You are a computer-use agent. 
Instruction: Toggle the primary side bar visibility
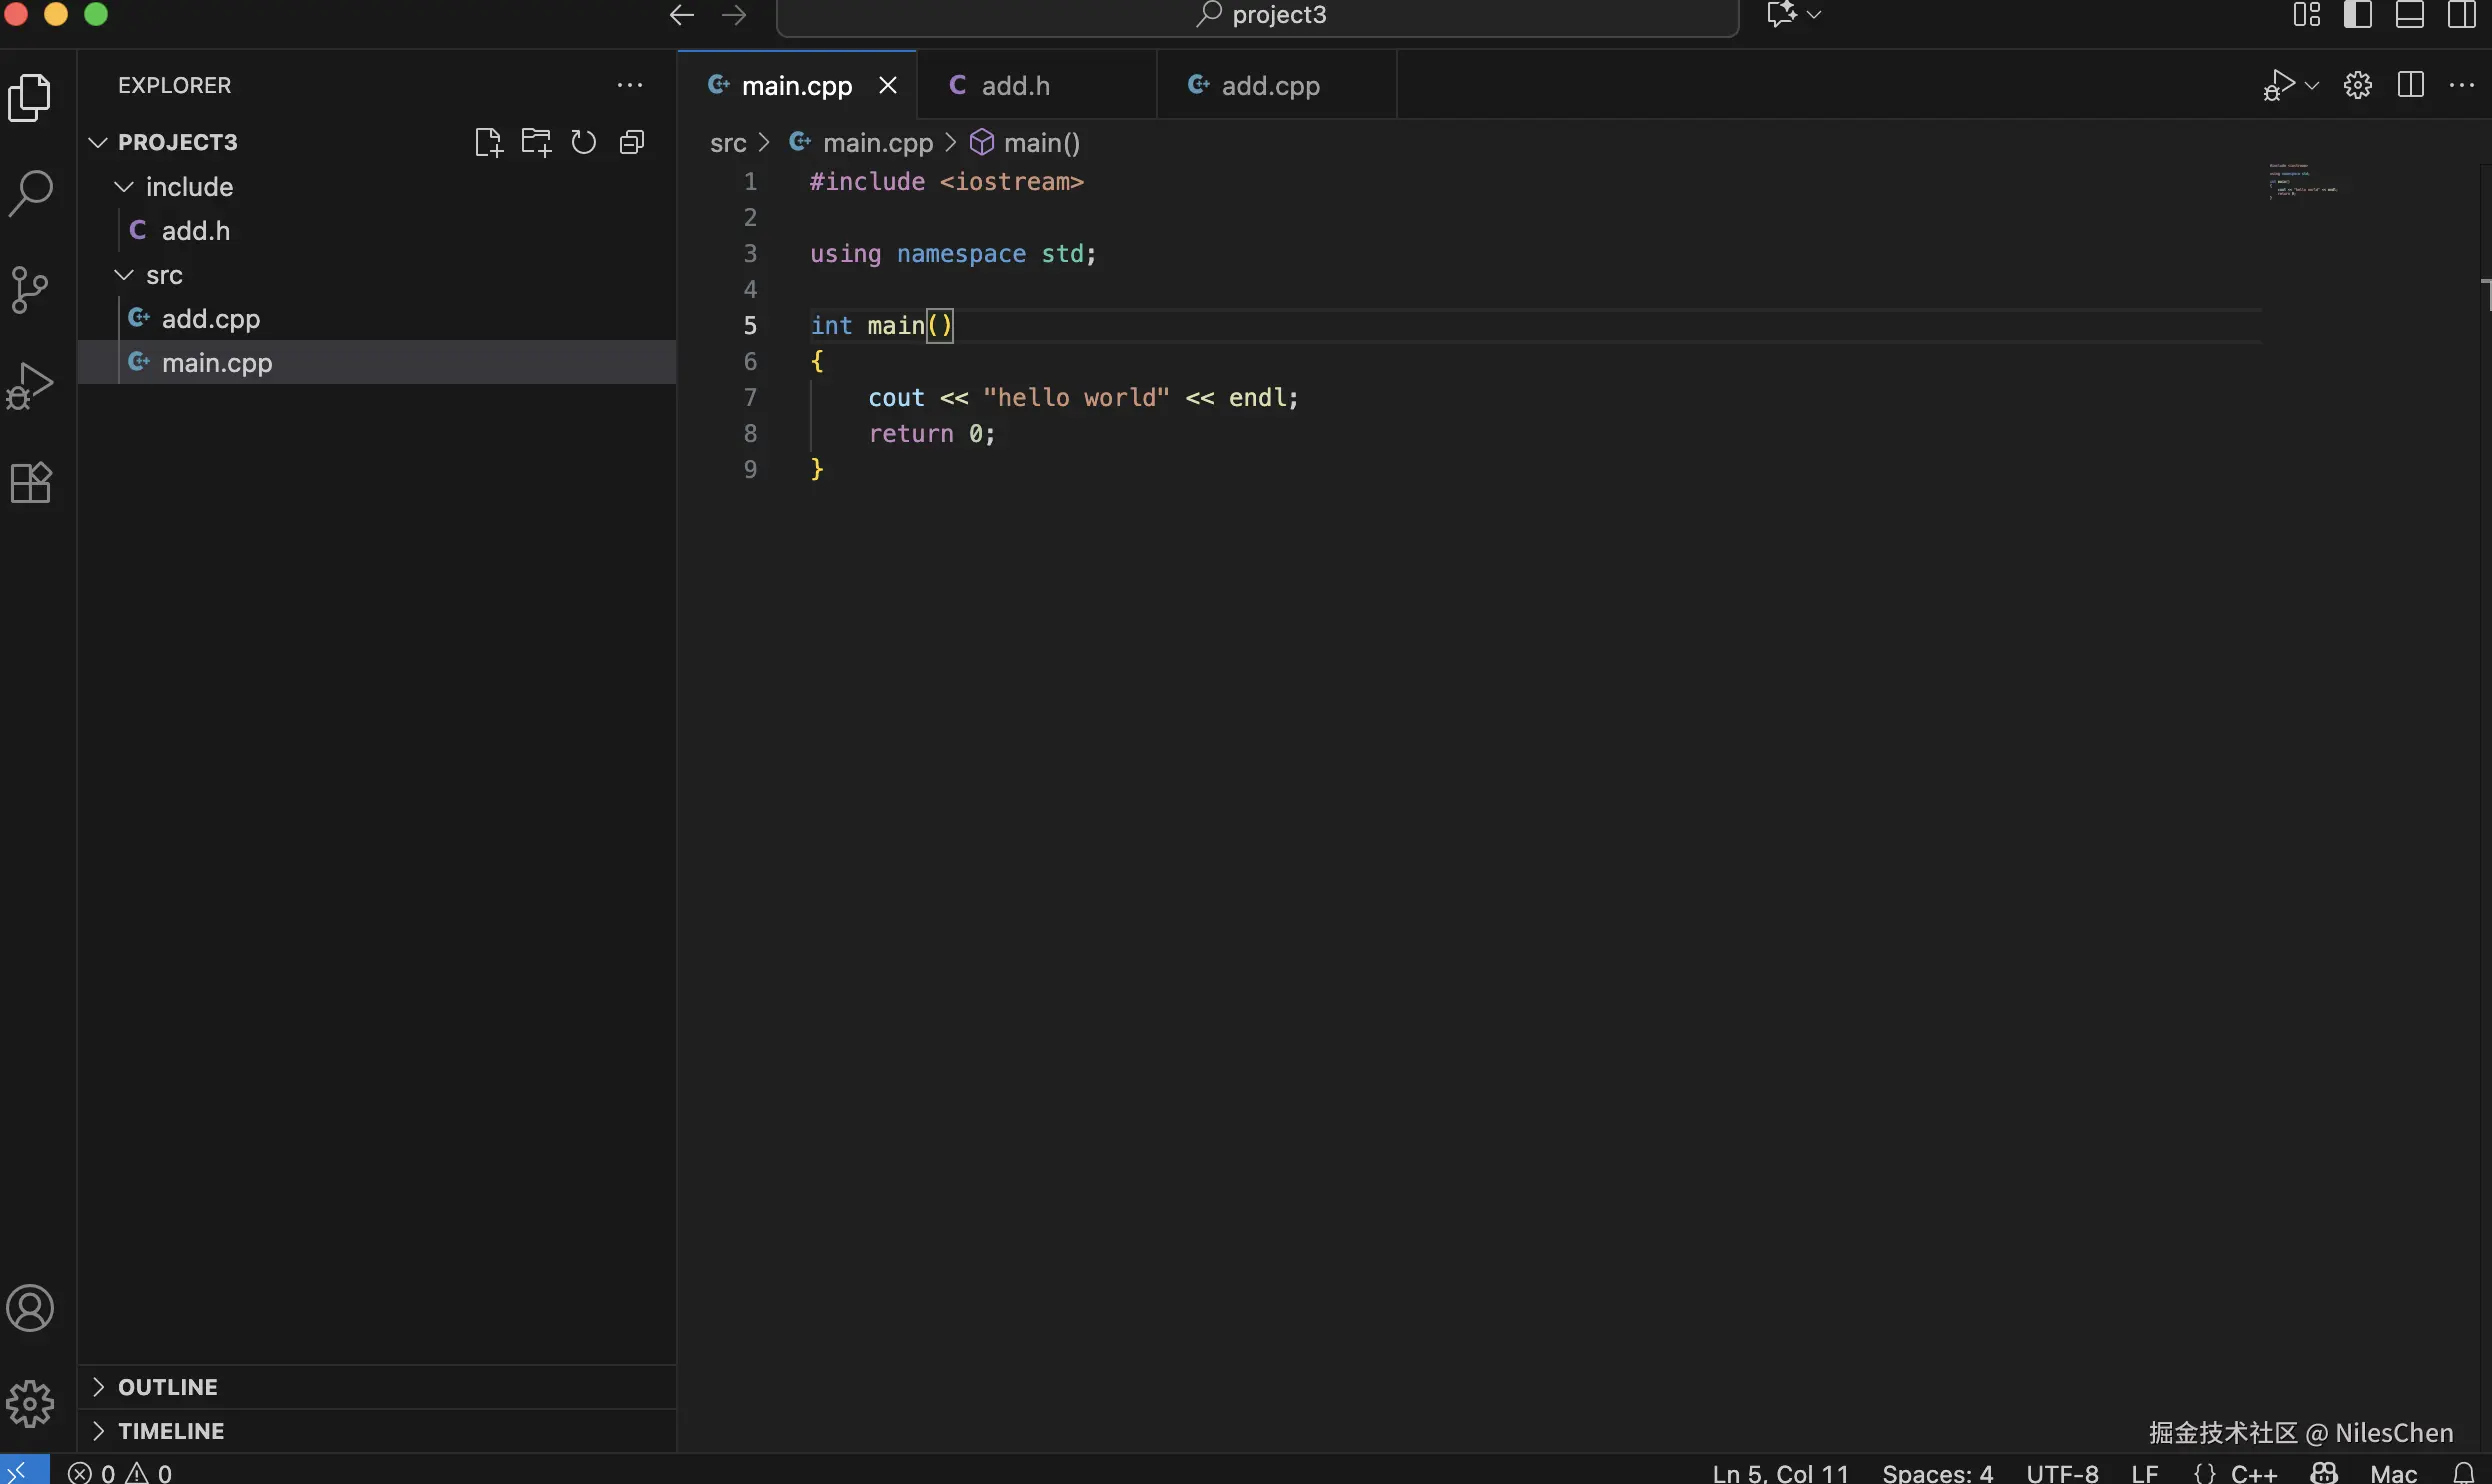pos(2357,15)
